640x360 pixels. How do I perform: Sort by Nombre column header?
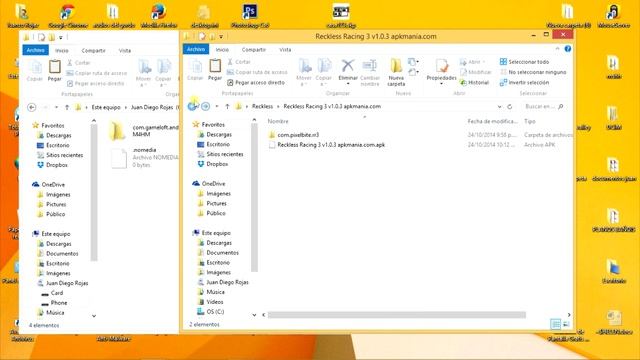(278, 121)
